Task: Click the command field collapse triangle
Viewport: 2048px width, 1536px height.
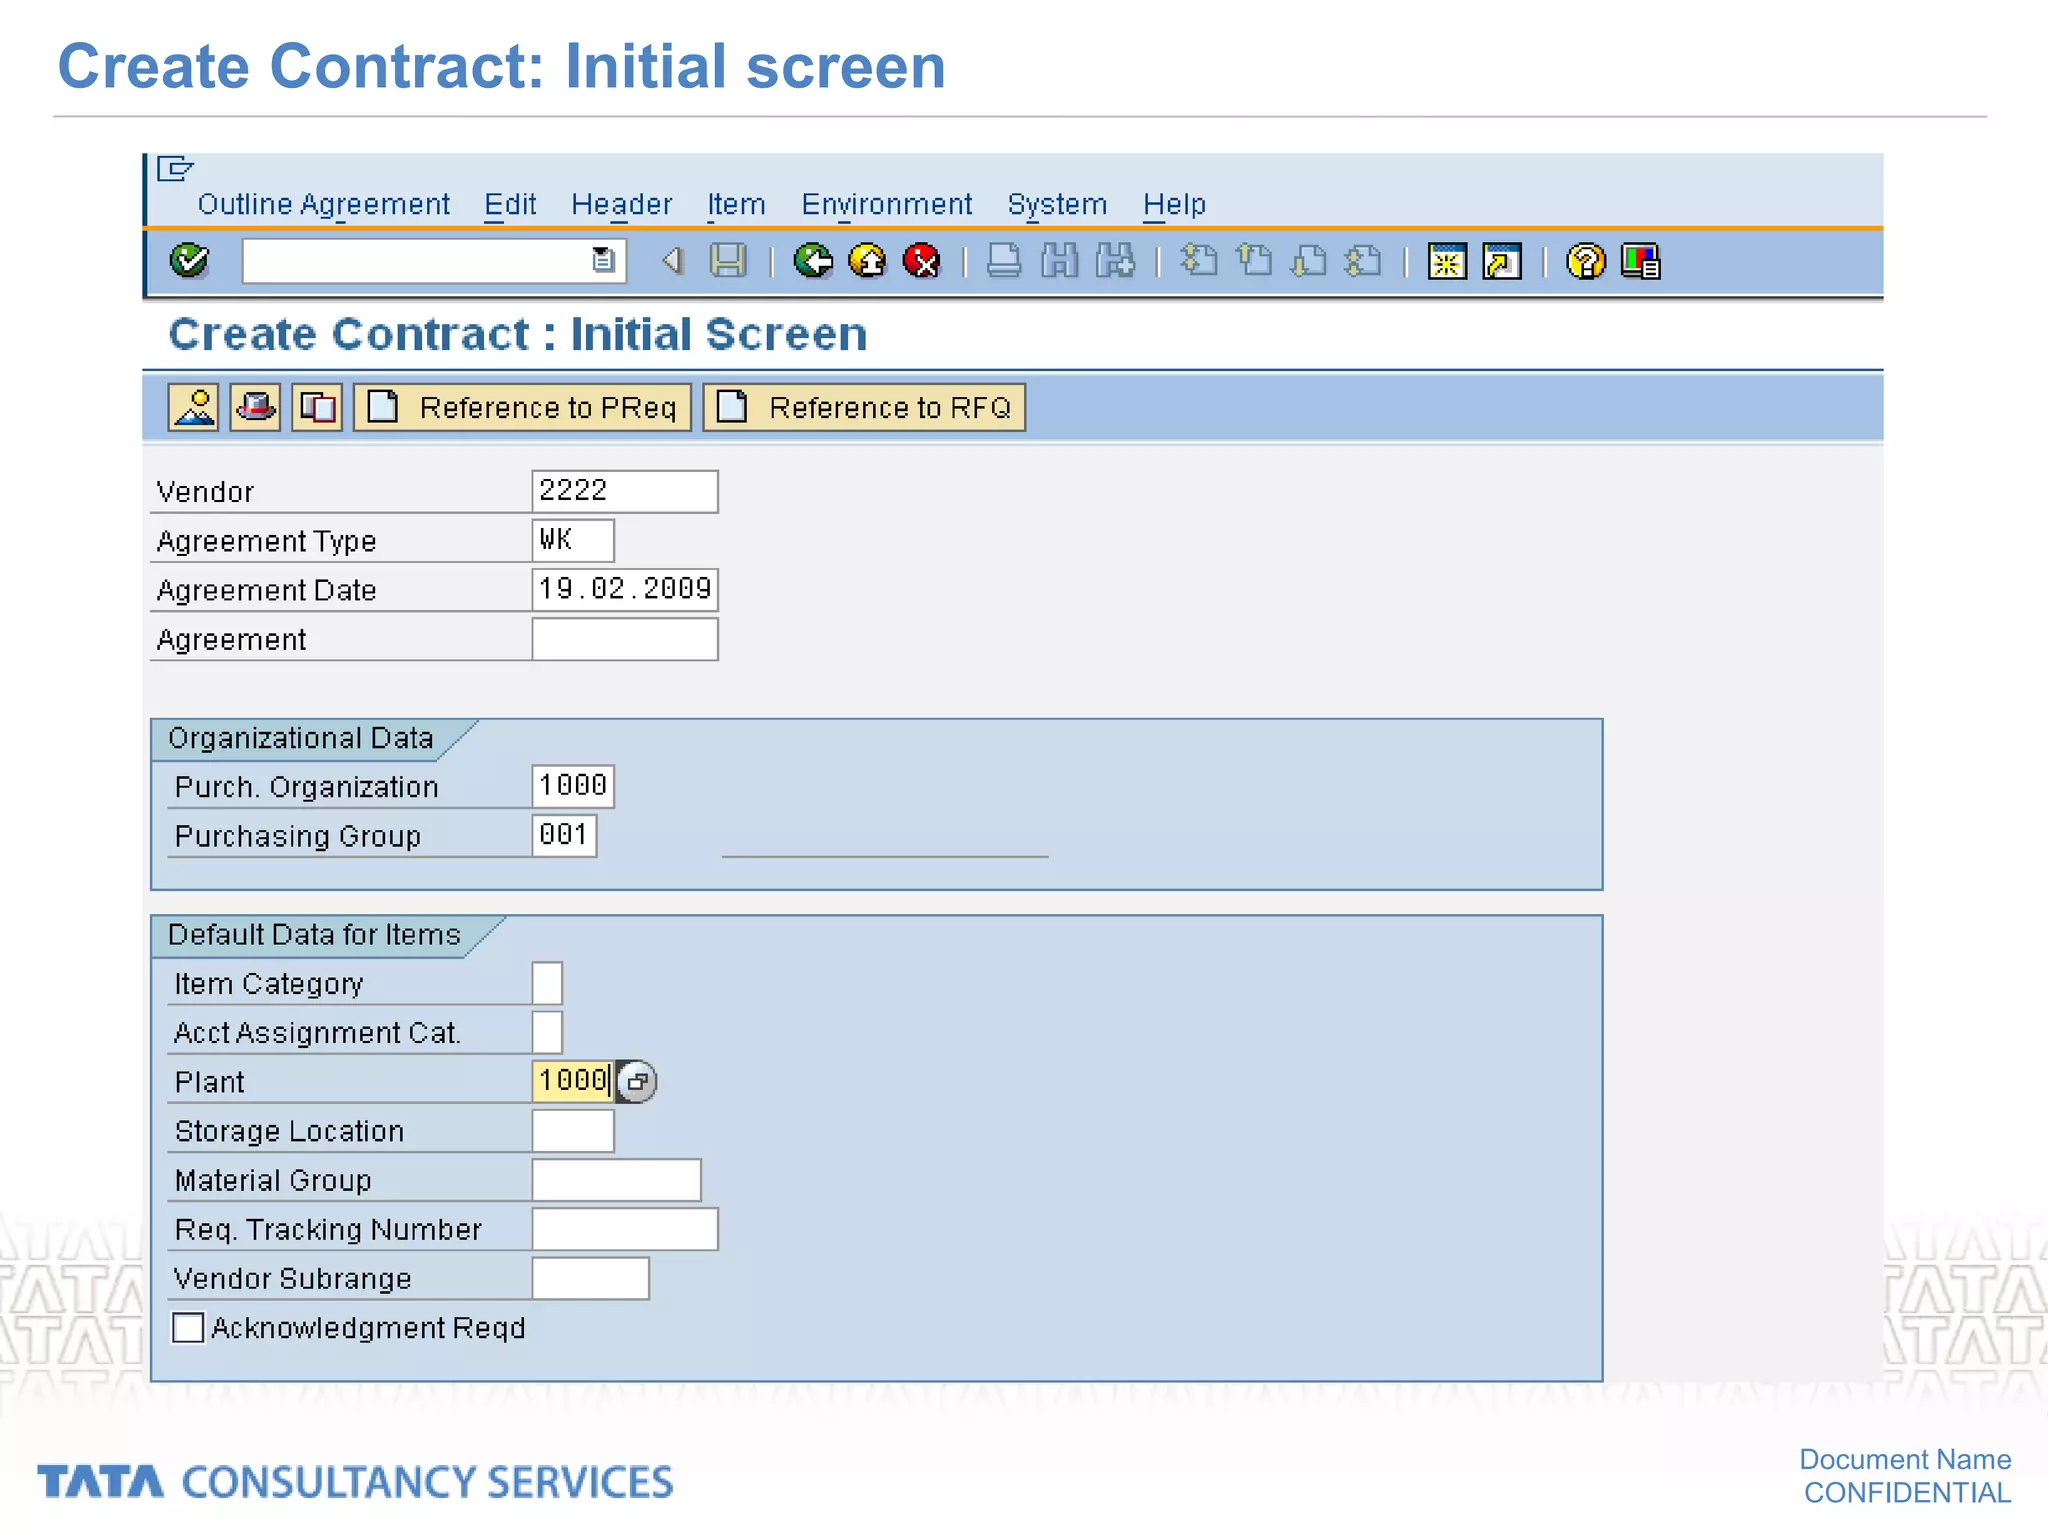Action: click(673, 261)
